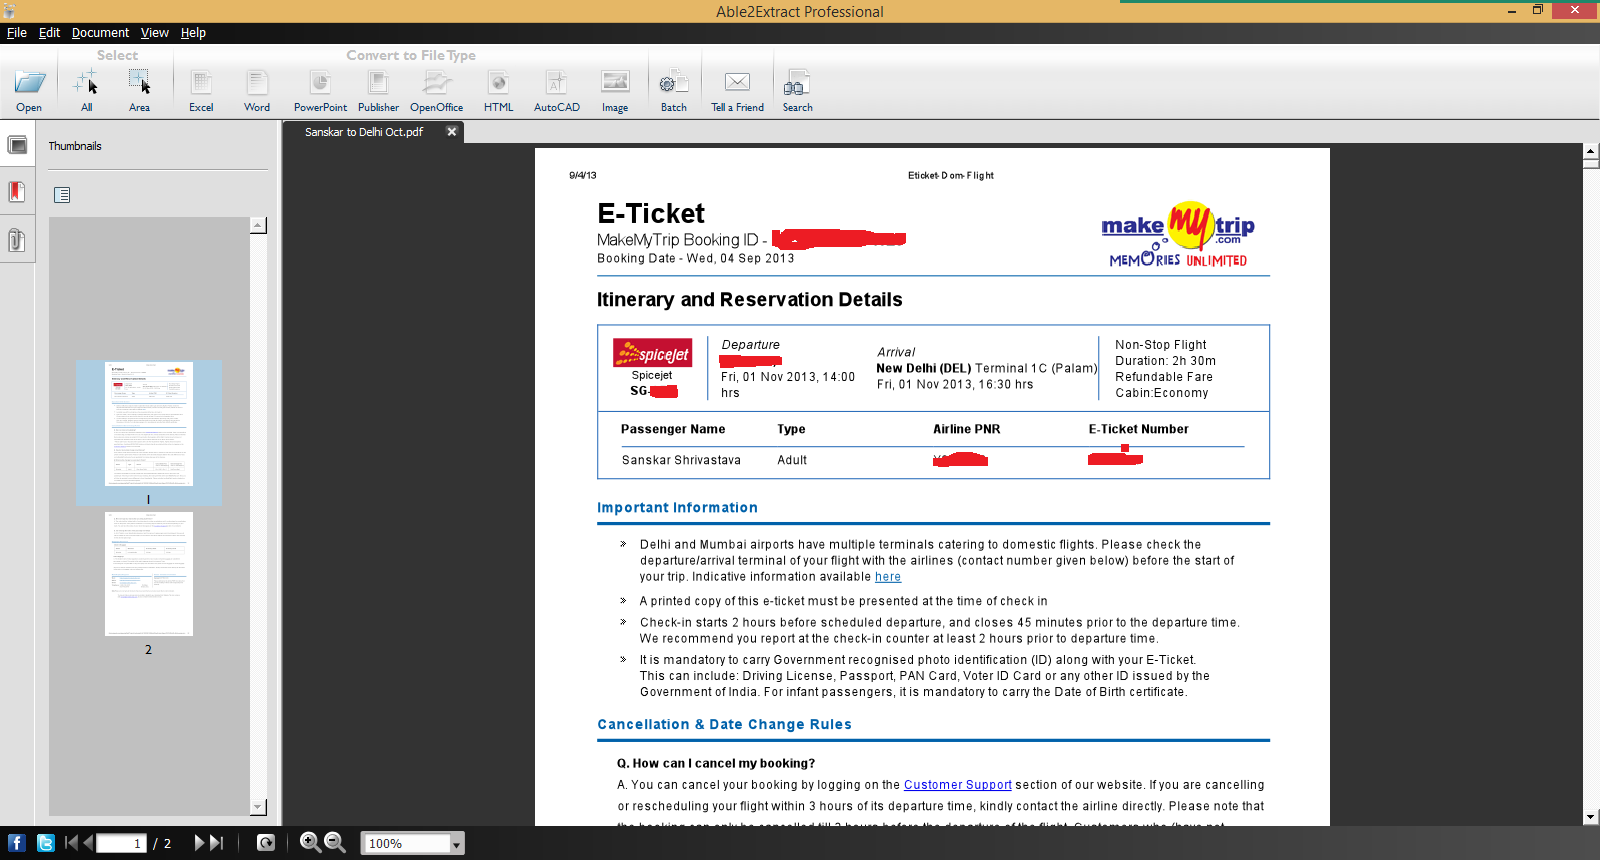Click document scroll down arrow
This screenshot has width=1600, height=860.
(x=1591, y=817)
